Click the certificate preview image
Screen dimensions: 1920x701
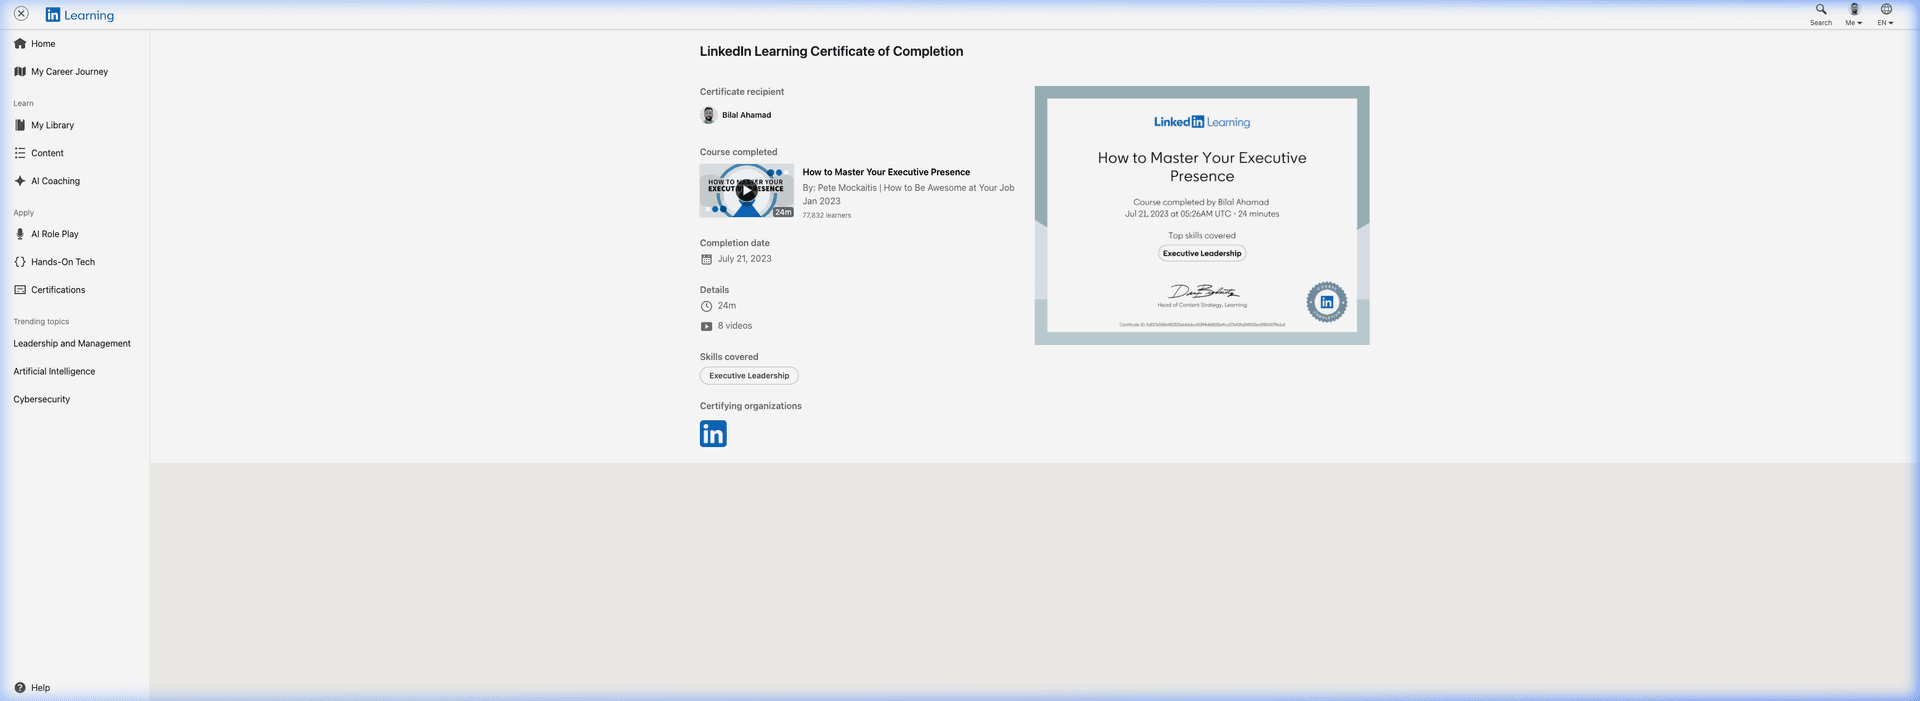(x=1201, y=216)
